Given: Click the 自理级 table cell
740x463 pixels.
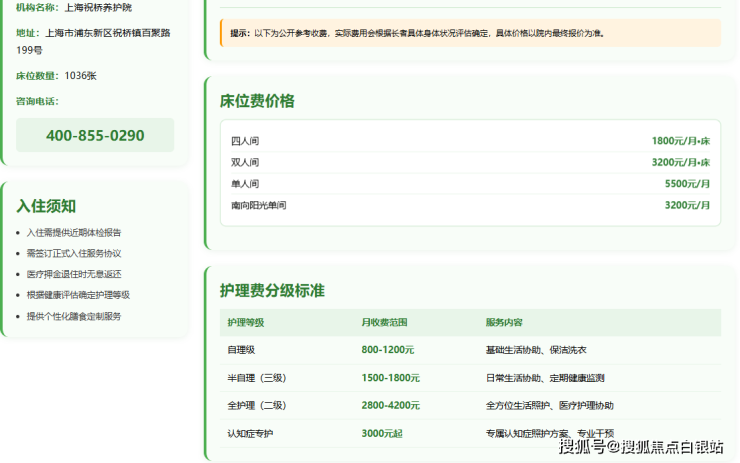Looking at the screenshot, I should [x=241, y=350].
